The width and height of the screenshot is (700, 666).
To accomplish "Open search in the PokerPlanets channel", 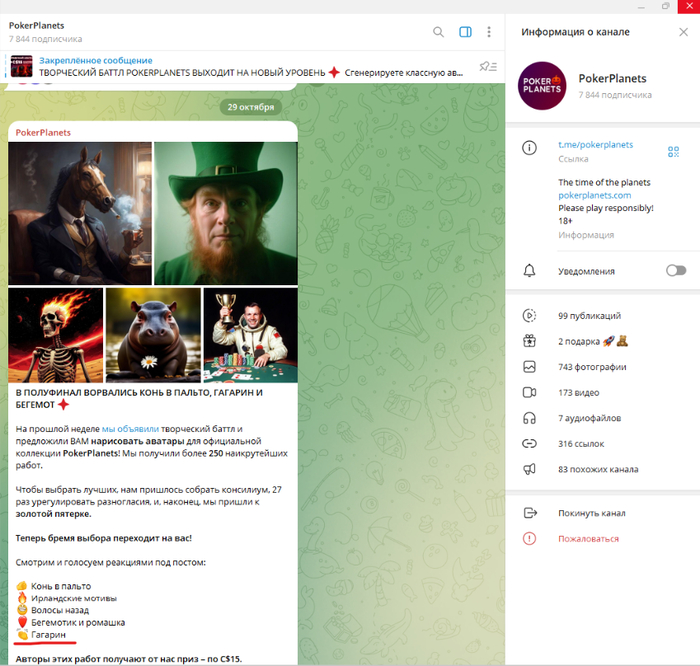I will [x=438, y=32].
